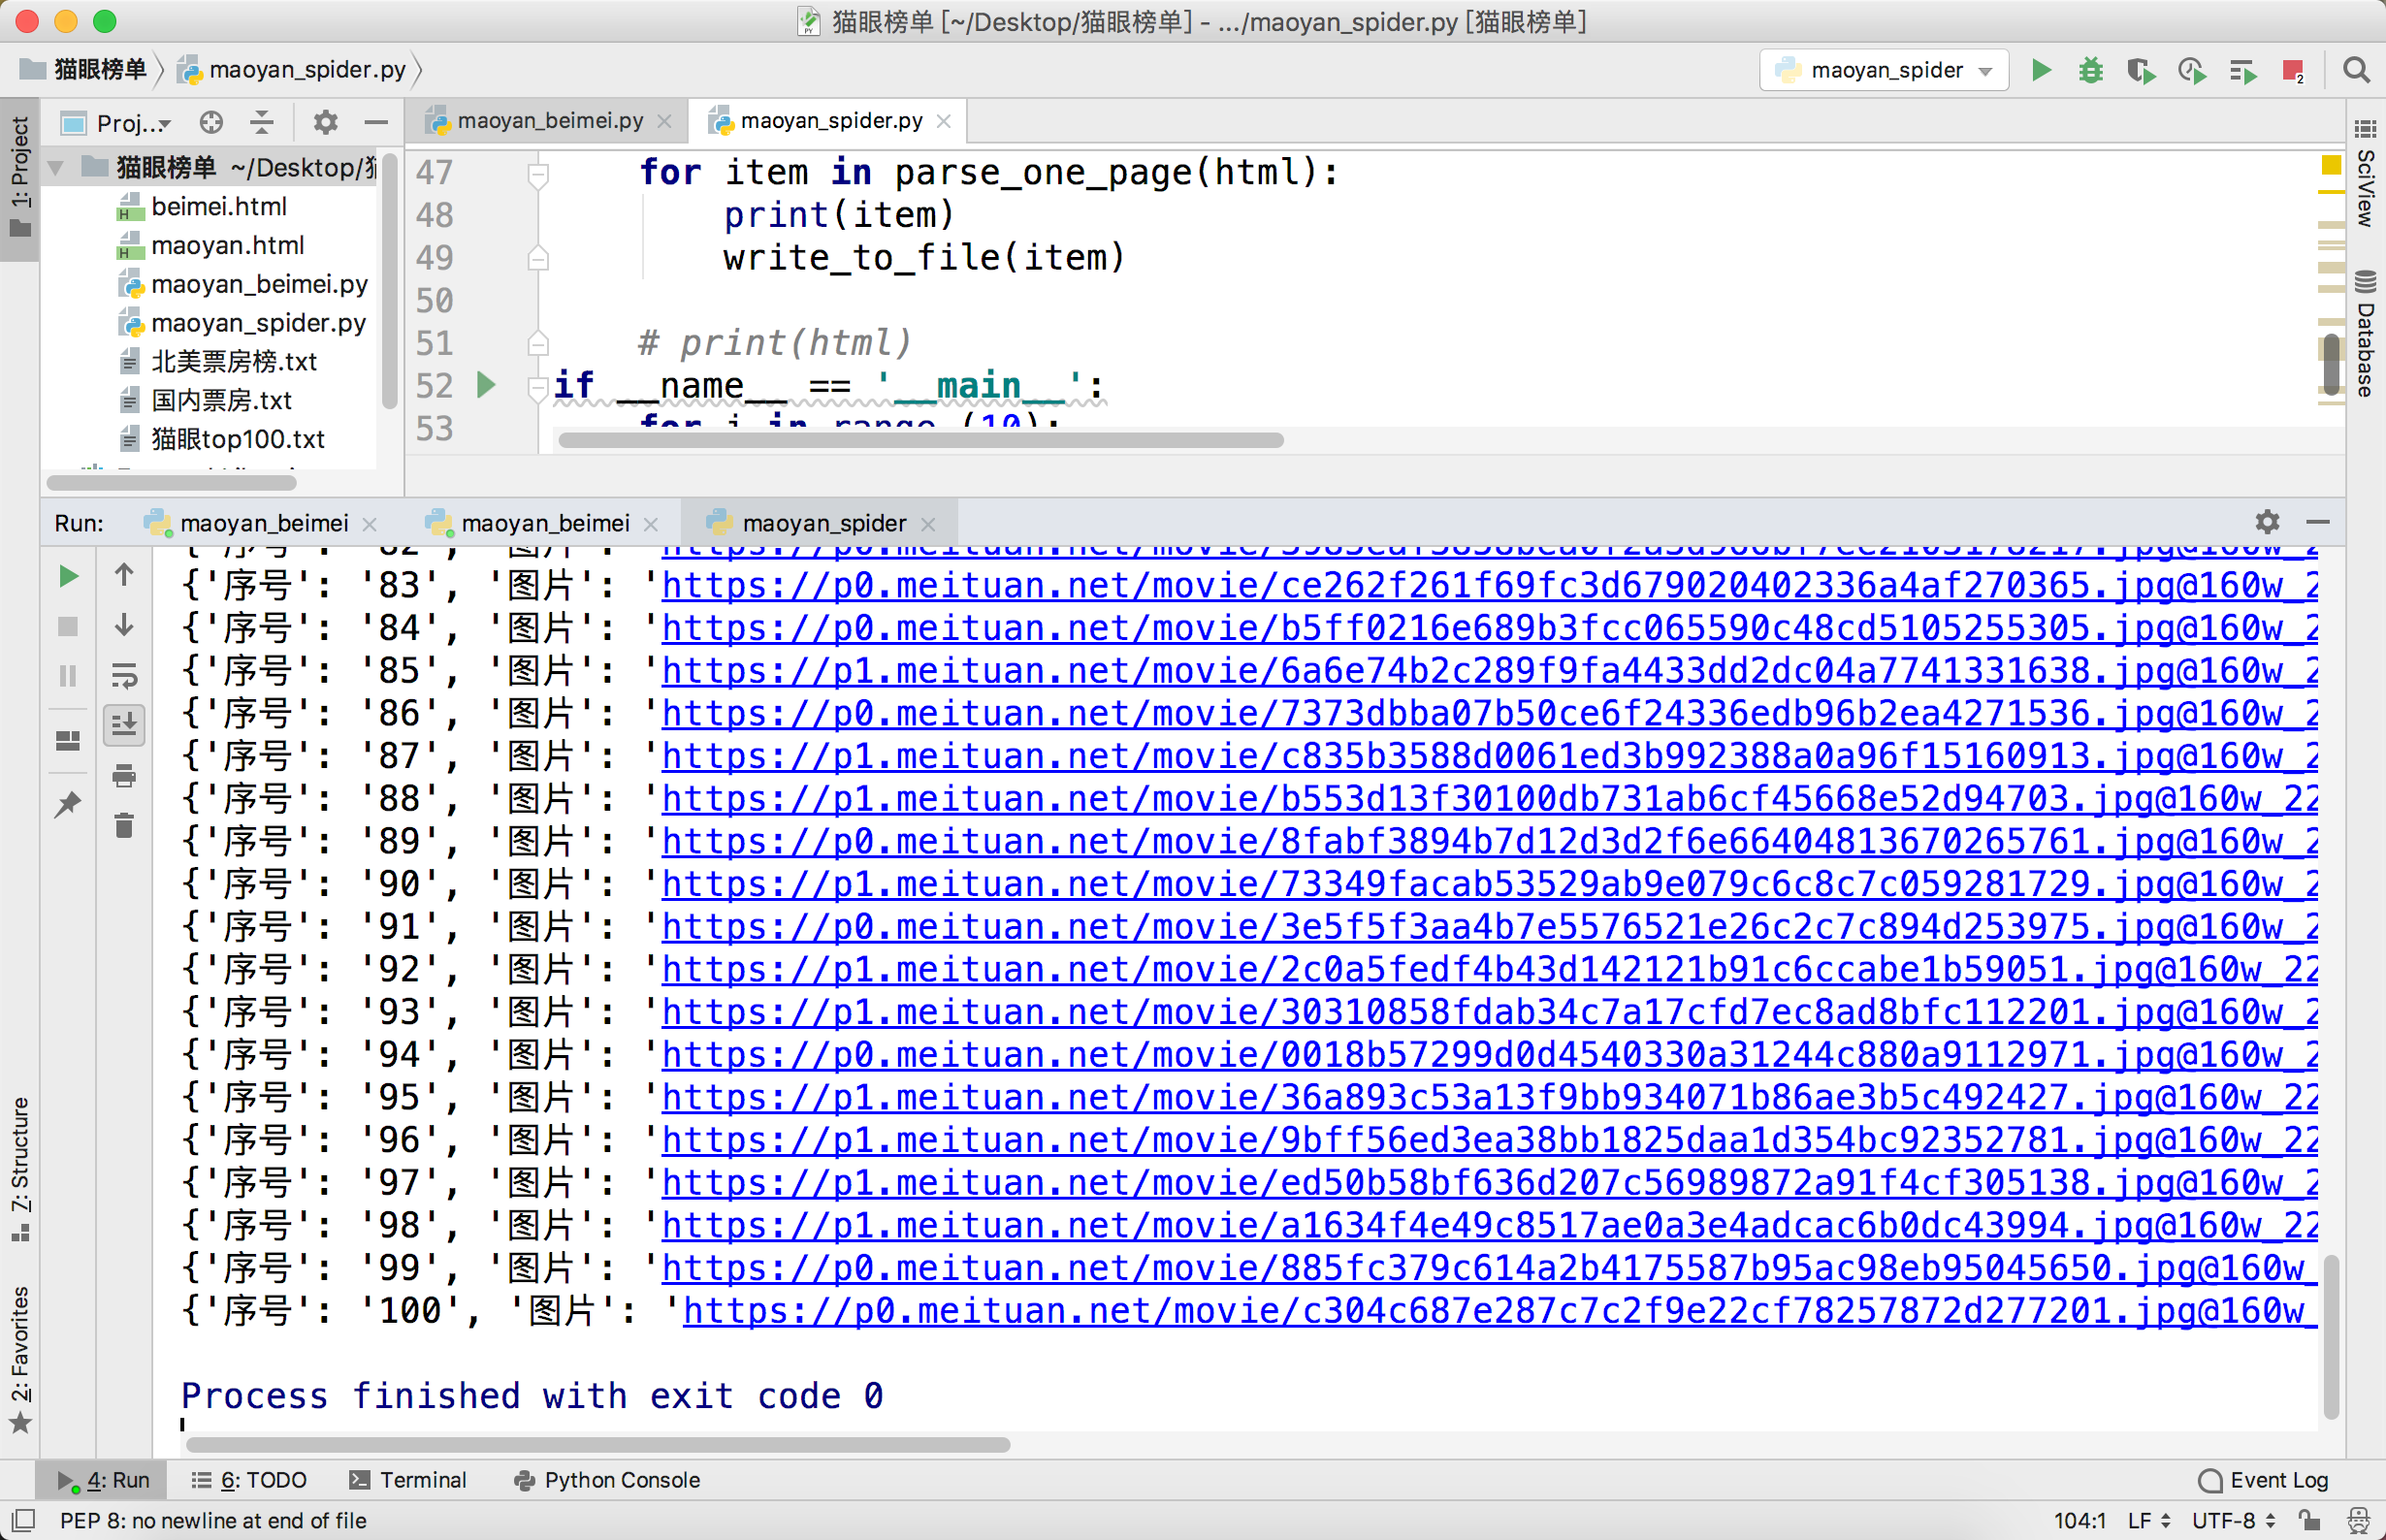Open Search Everywhere magnifier icon

(x=2356, y=70)
